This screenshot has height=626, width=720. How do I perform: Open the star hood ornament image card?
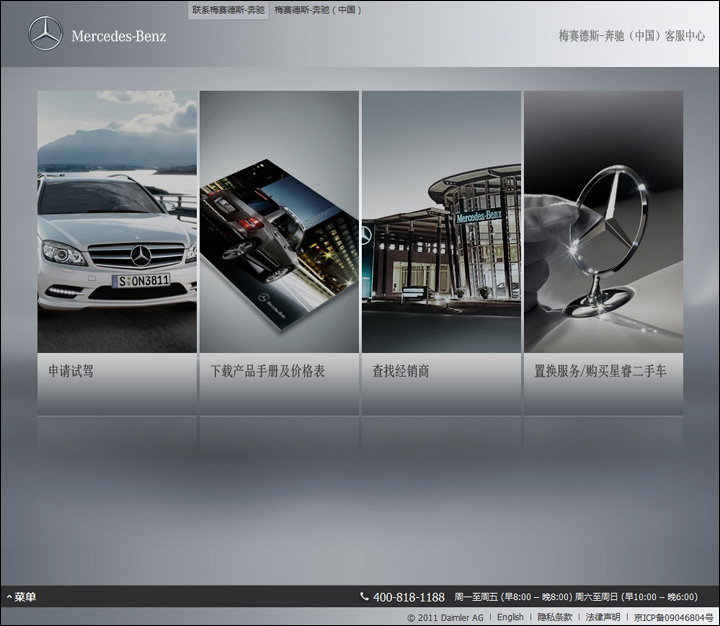pyautogui.click(x=603, y=222)
